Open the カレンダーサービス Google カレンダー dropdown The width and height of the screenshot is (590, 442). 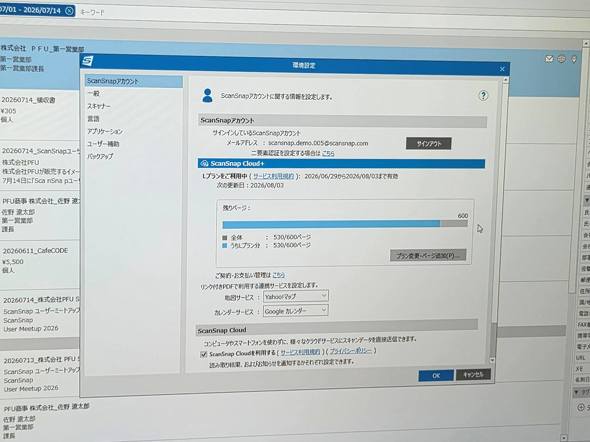[x=295, y=311]
